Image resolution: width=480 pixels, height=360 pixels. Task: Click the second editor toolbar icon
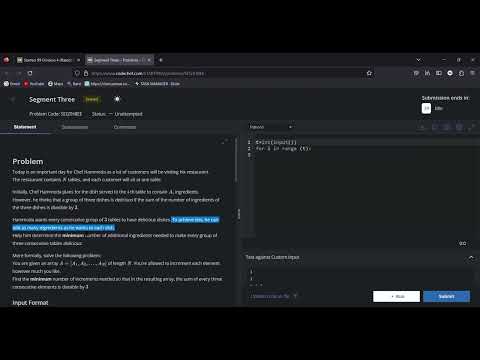(435, 127)
